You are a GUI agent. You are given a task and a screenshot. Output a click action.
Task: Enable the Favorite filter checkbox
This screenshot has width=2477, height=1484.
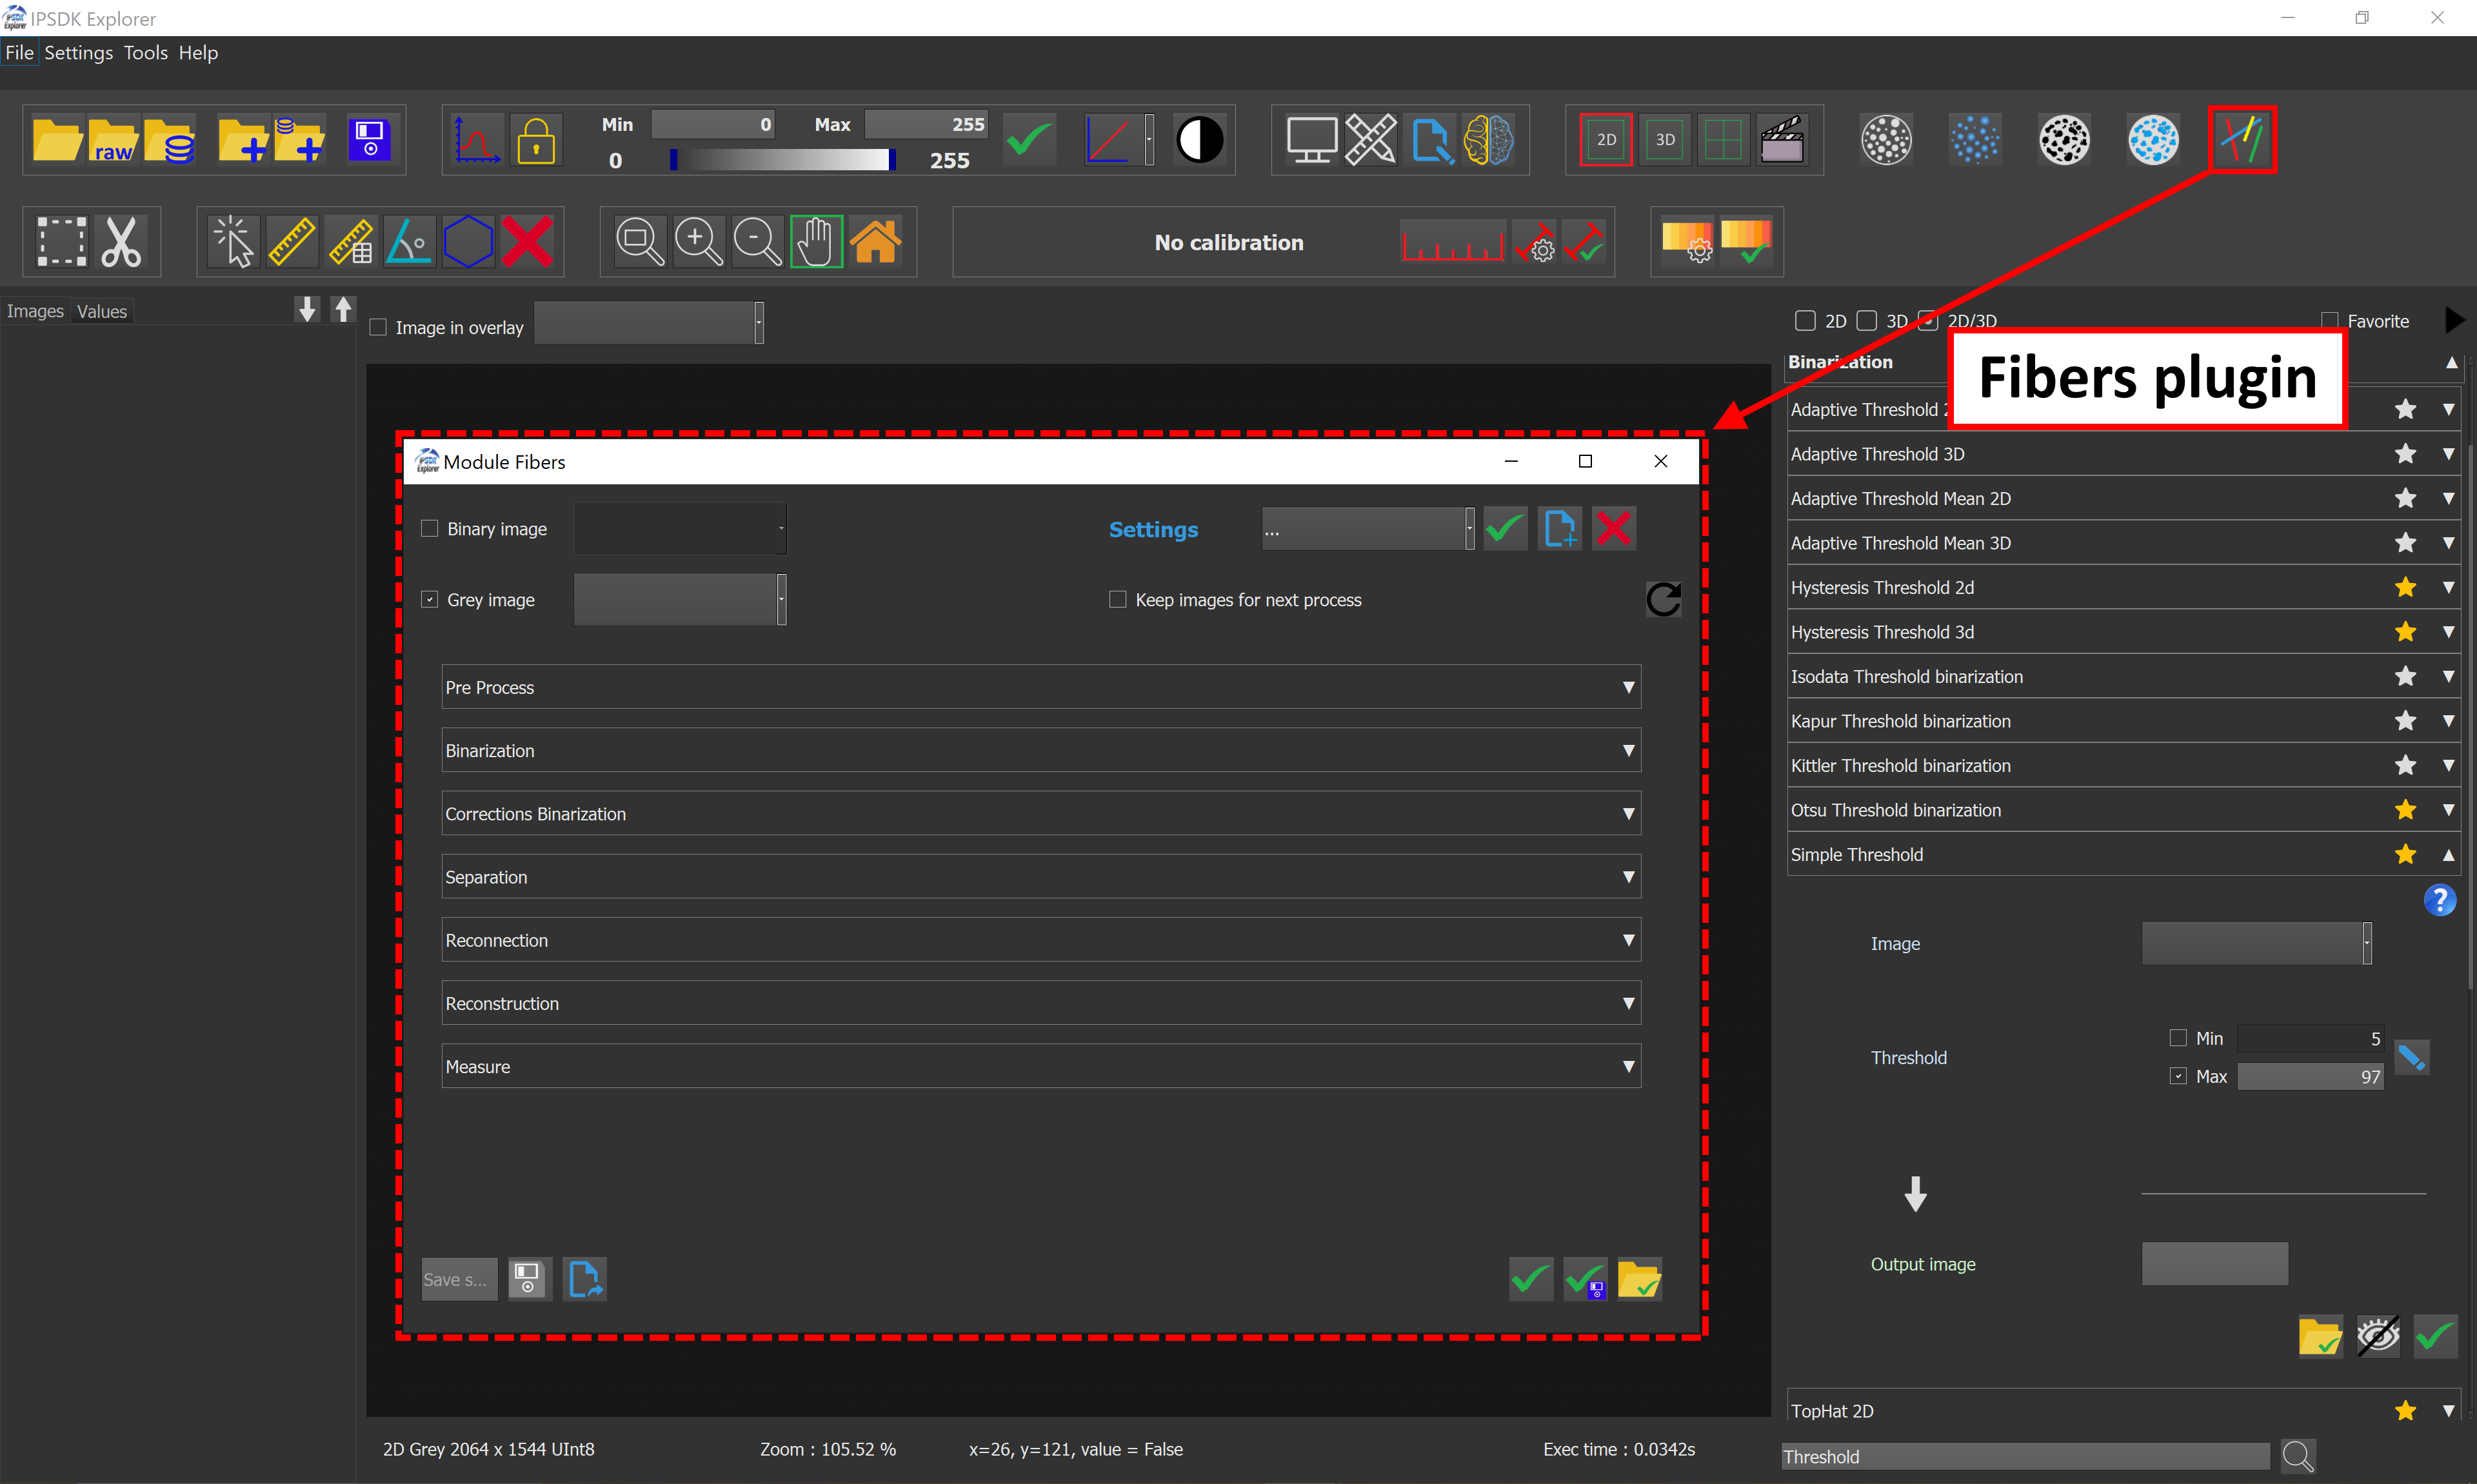(x=2330, y=320)
